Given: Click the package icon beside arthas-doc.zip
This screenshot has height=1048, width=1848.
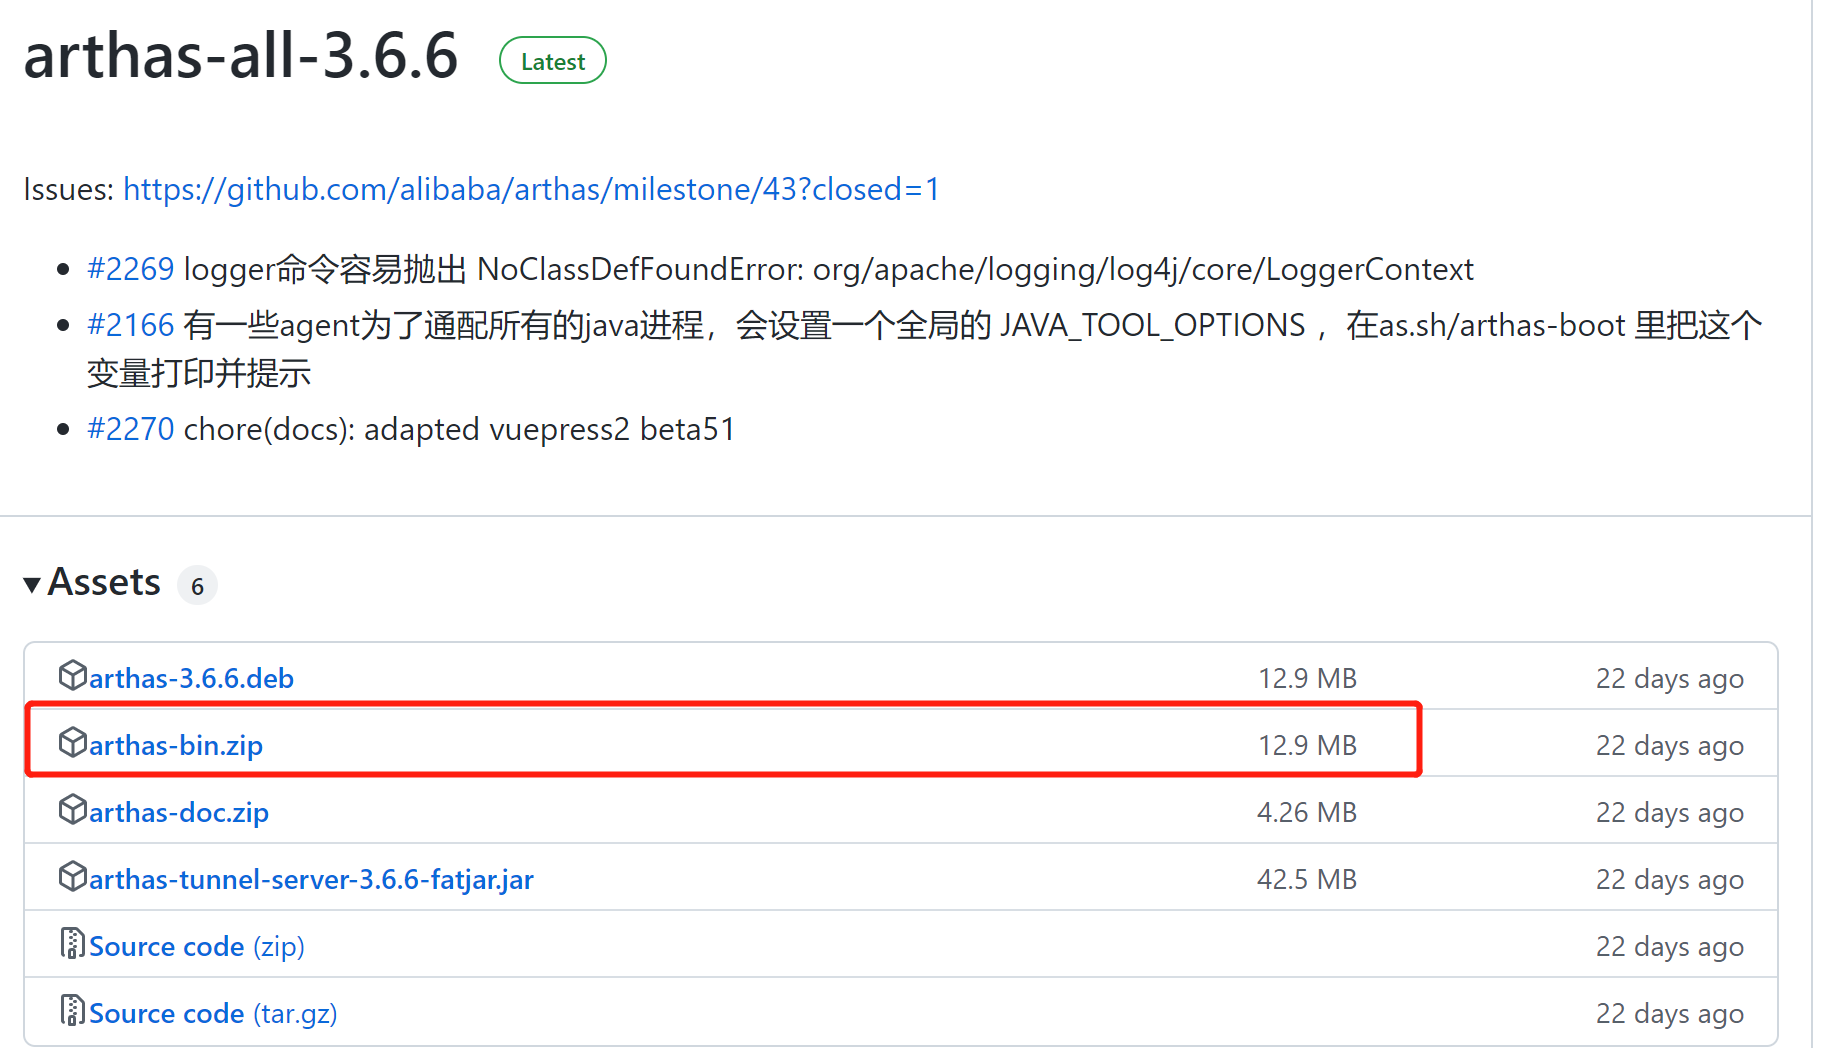Looking at the screenshot, I should coord(72,809).
